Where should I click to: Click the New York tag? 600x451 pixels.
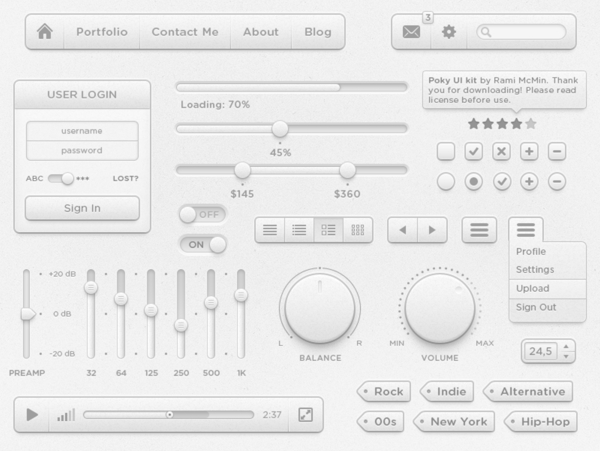pyautogui.click(x=454, y=422)
